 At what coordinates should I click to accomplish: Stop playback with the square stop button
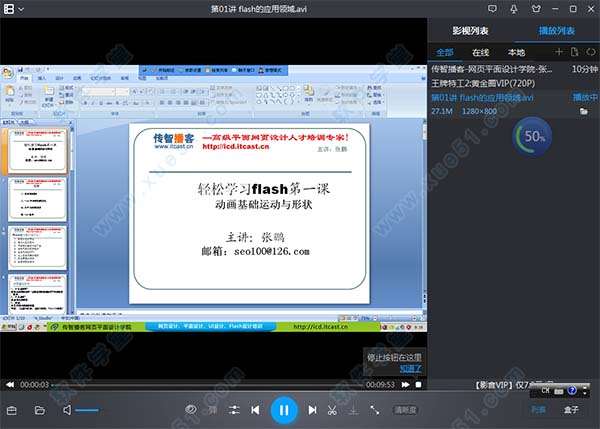[419, 384]
